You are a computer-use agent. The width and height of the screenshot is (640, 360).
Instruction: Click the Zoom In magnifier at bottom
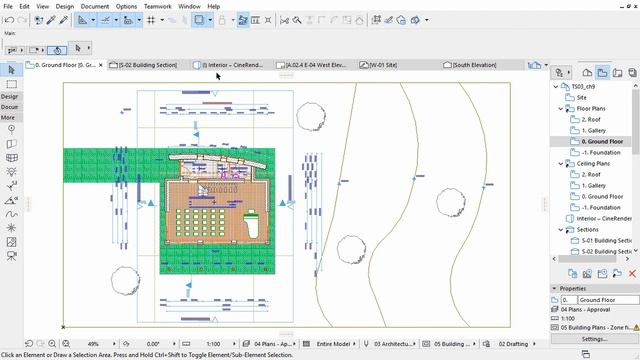(52, 344)
